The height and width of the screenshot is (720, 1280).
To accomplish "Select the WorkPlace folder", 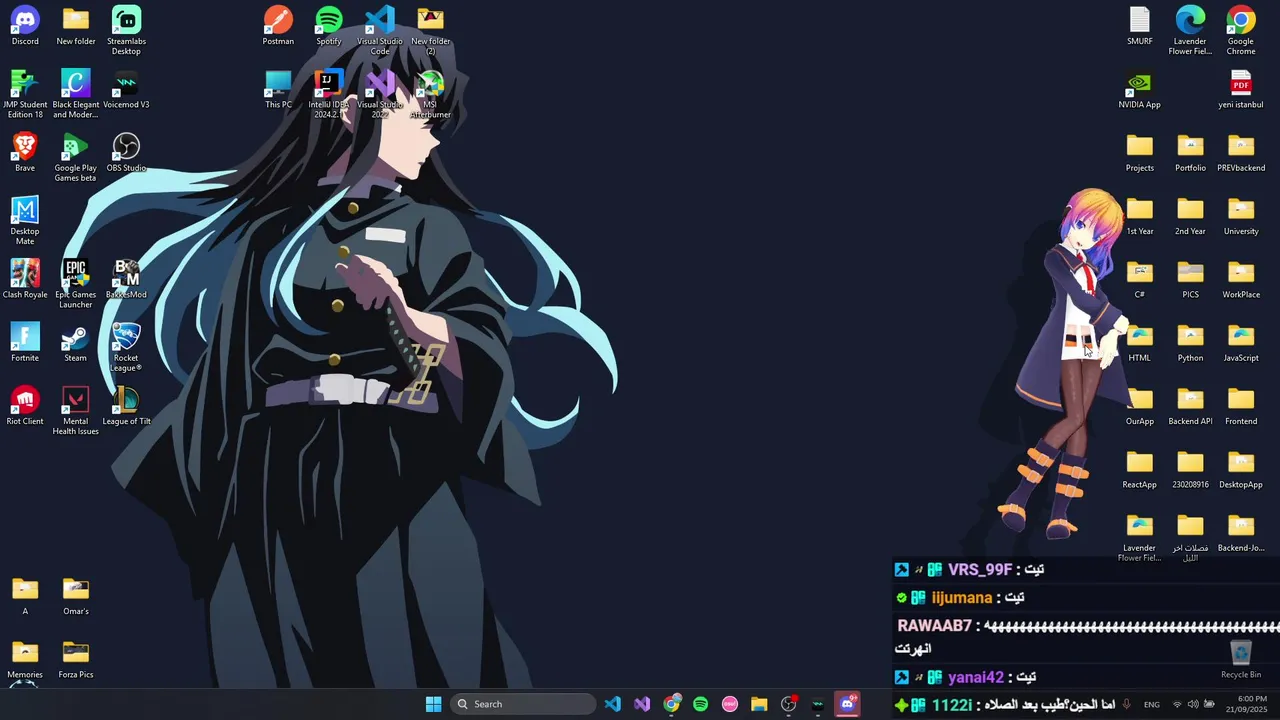I will pos(1241,279).
